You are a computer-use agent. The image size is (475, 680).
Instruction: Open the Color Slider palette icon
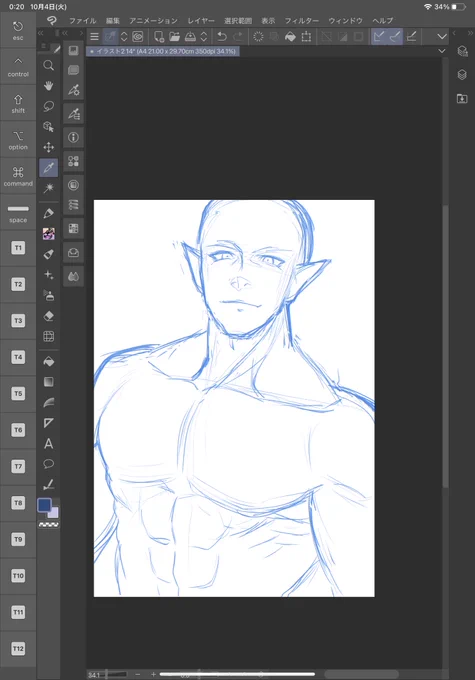(73, 205)
